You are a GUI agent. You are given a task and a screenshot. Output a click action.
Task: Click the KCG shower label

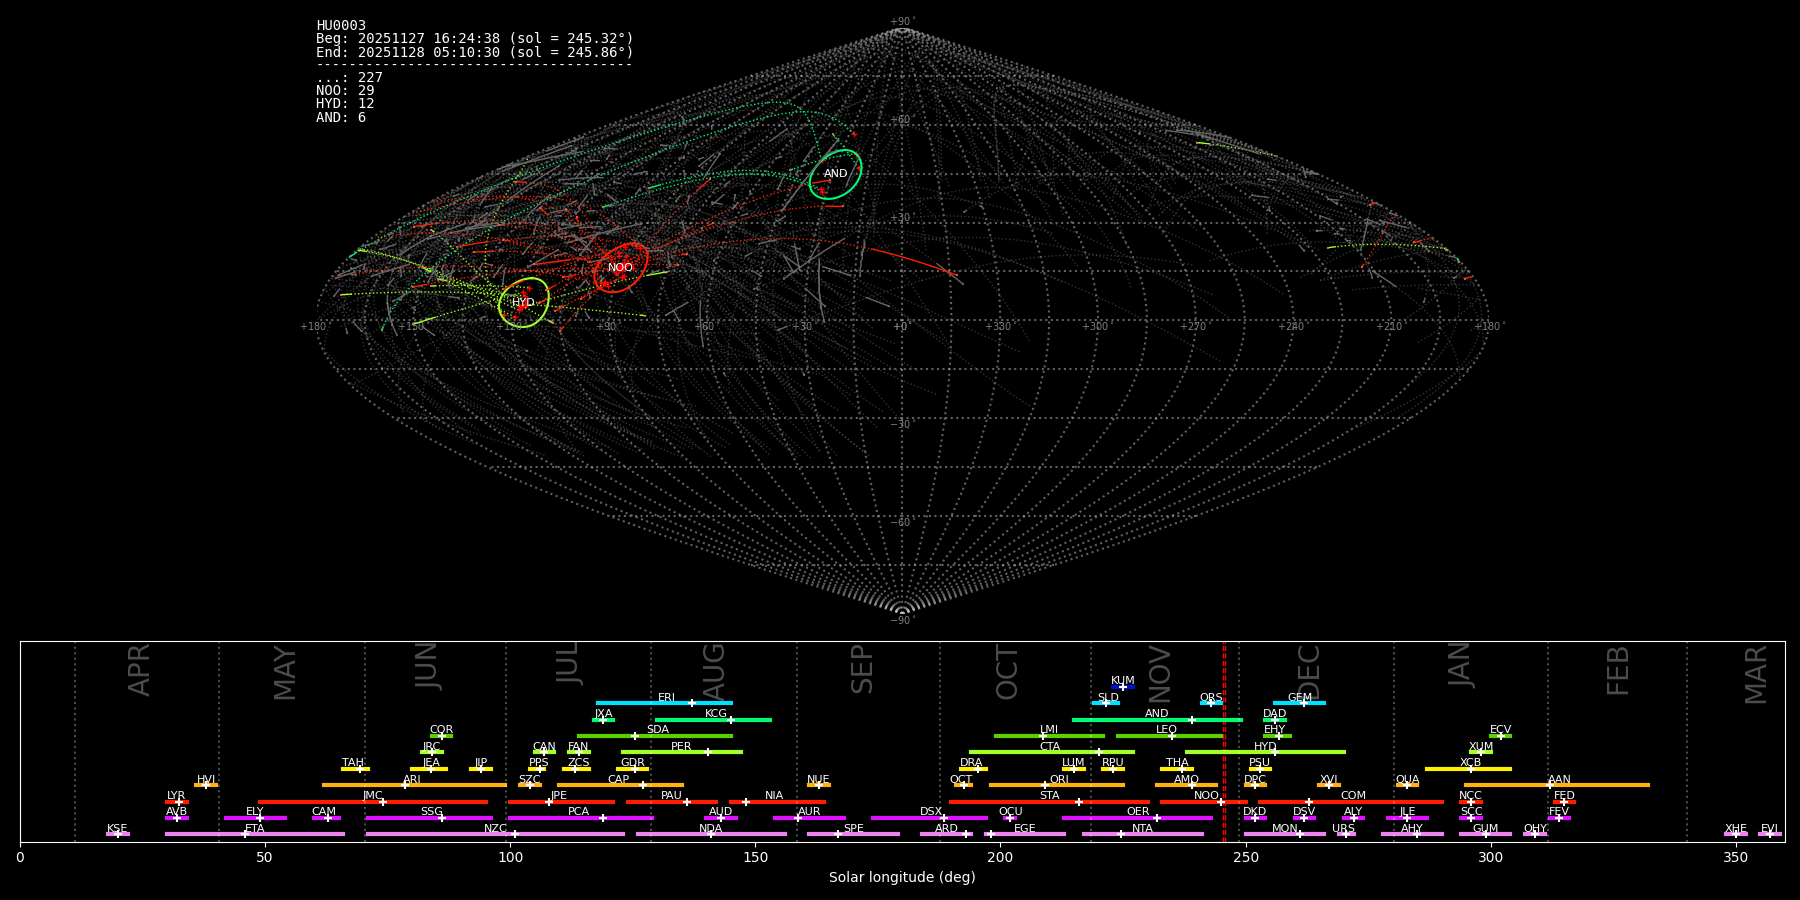pos(716,714)
